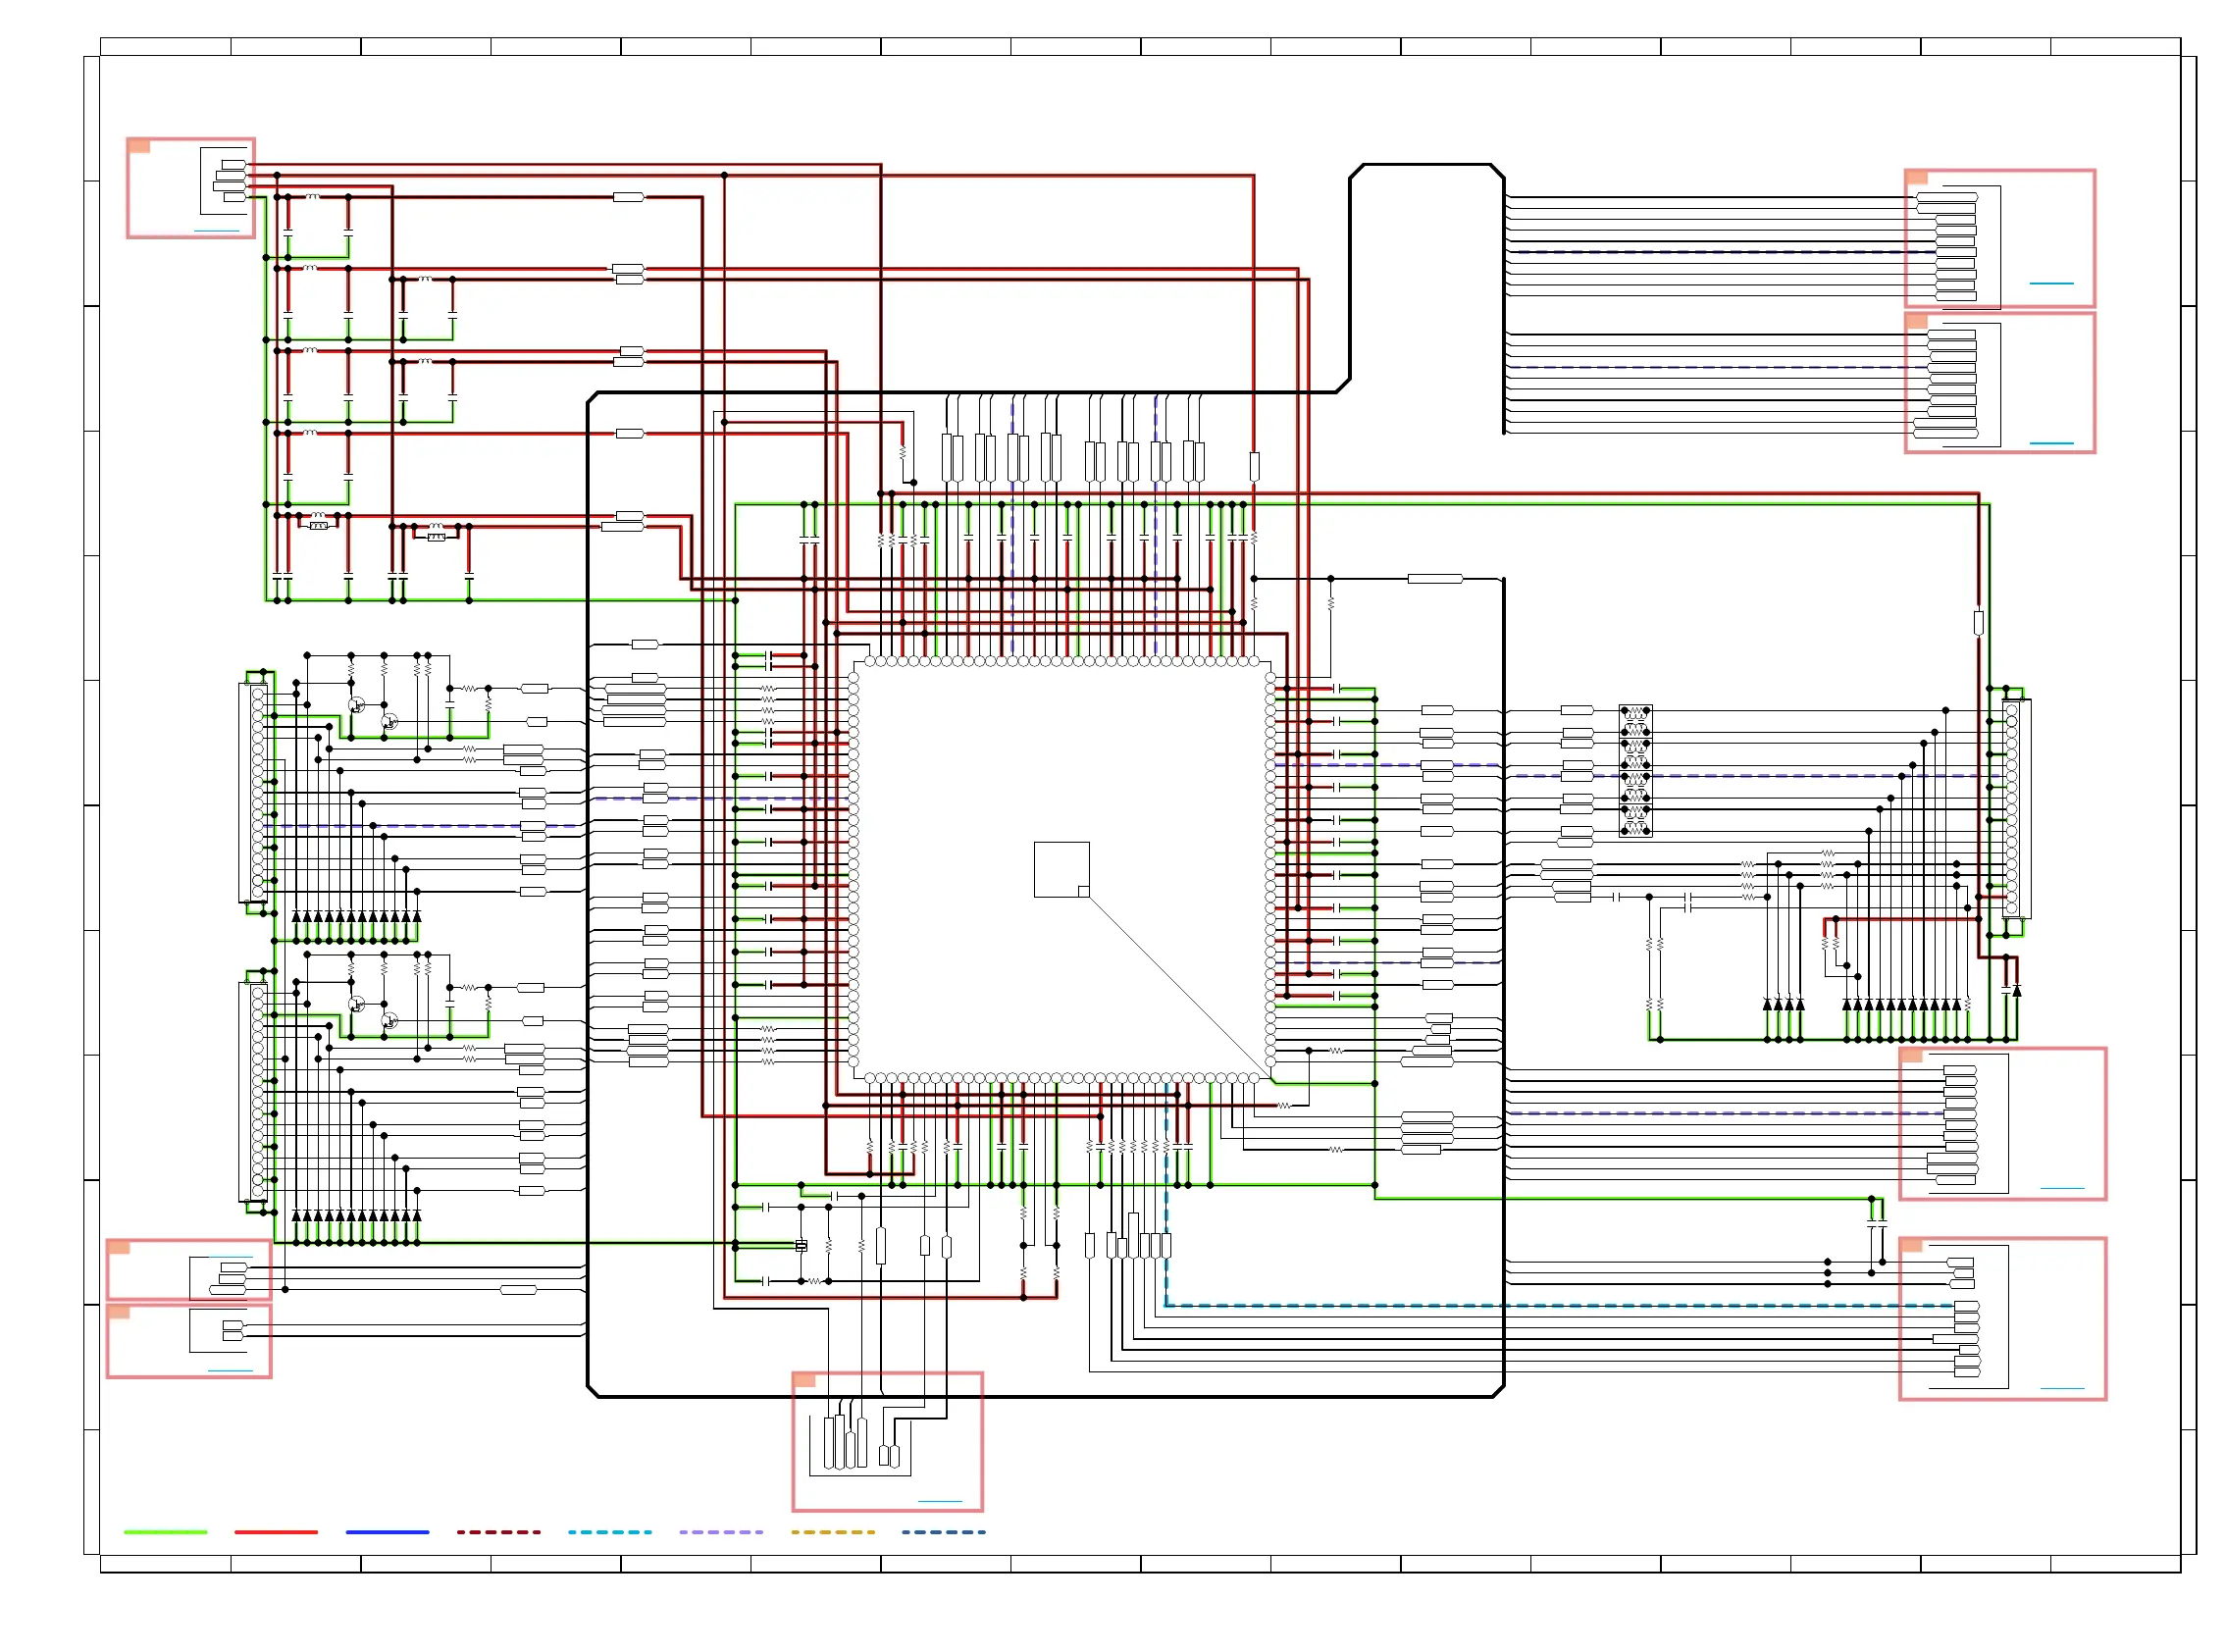2225x1652 pixels.
Task: Click orange tag on bottom-center pink box
Action: (804, 1380)
